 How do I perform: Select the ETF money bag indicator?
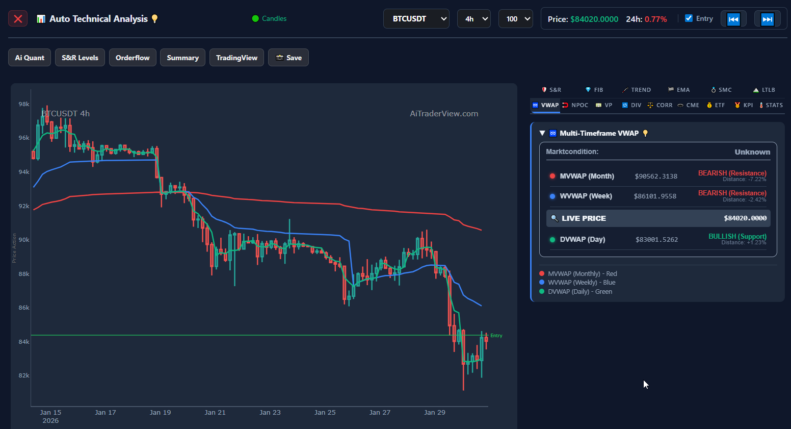click(x=716, y=104)
